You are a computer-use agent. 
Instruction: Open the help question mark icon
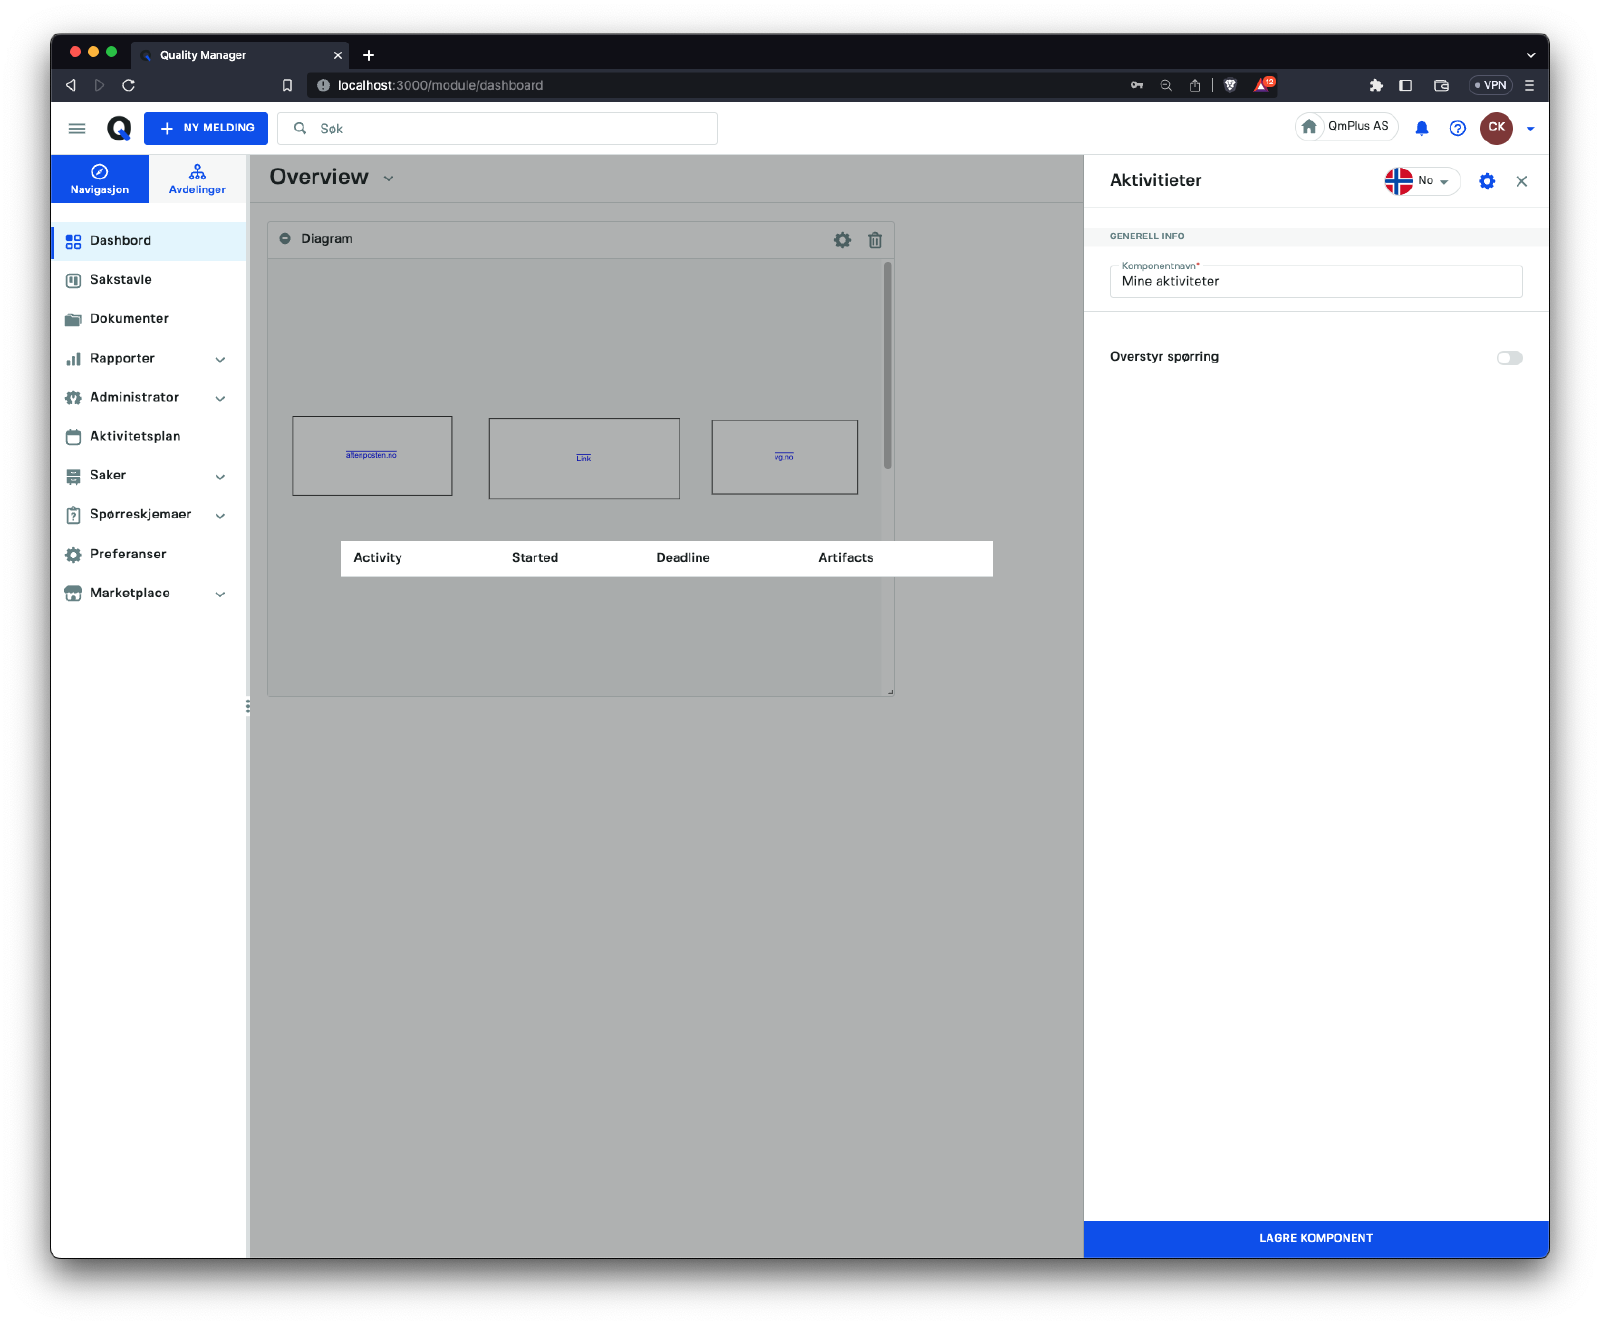(x=1457, y=128)
